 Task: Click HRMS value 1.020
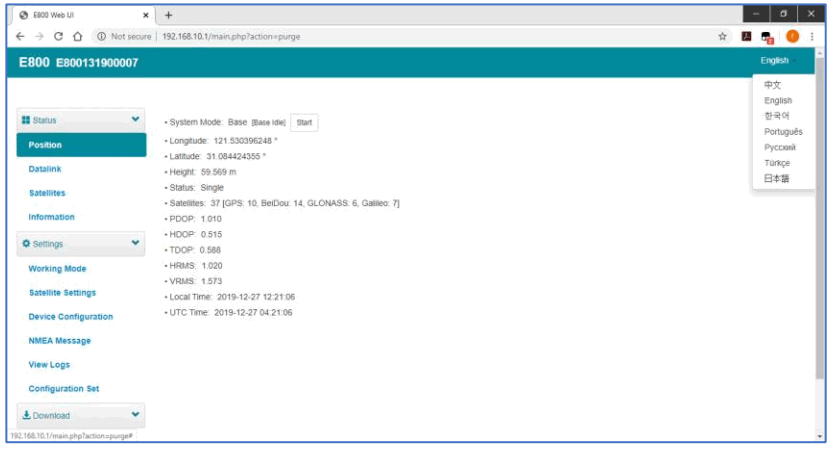coord(212,266)
